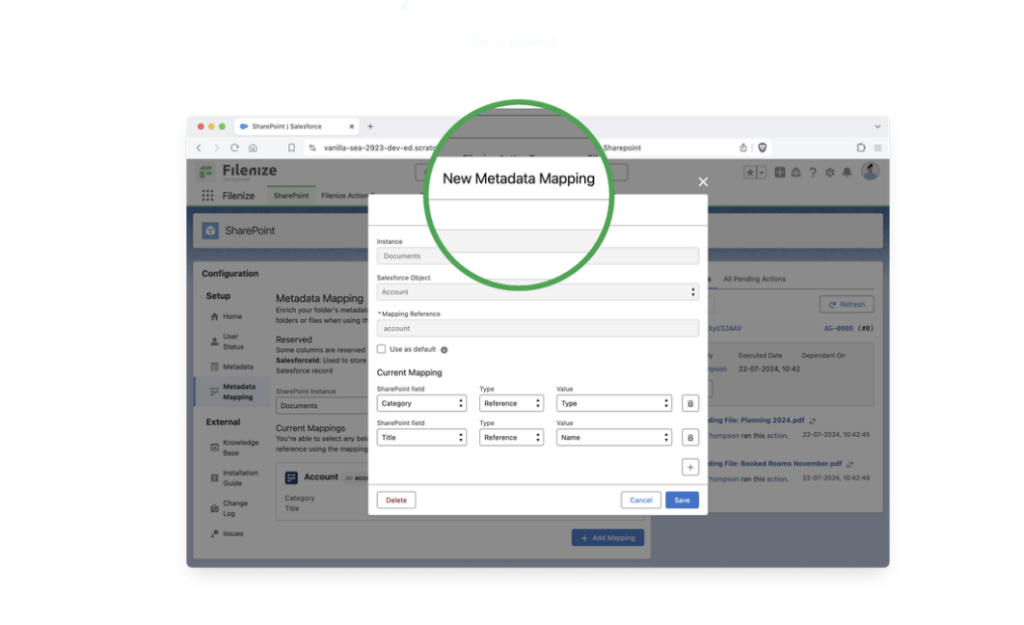The height and width of the screenshot is (625, 1024).
Task: Add a new mapping row with plus icon
Action: (690, 467)
